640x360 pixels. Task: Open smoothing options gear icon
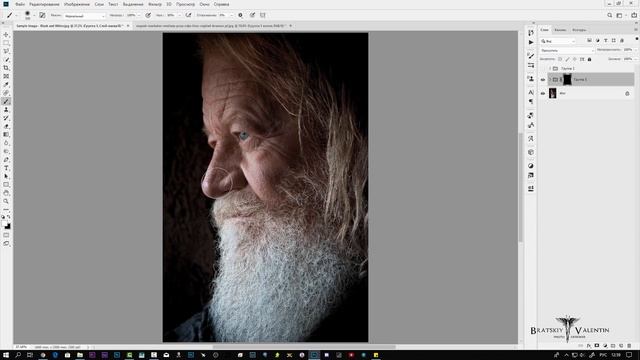240,15
